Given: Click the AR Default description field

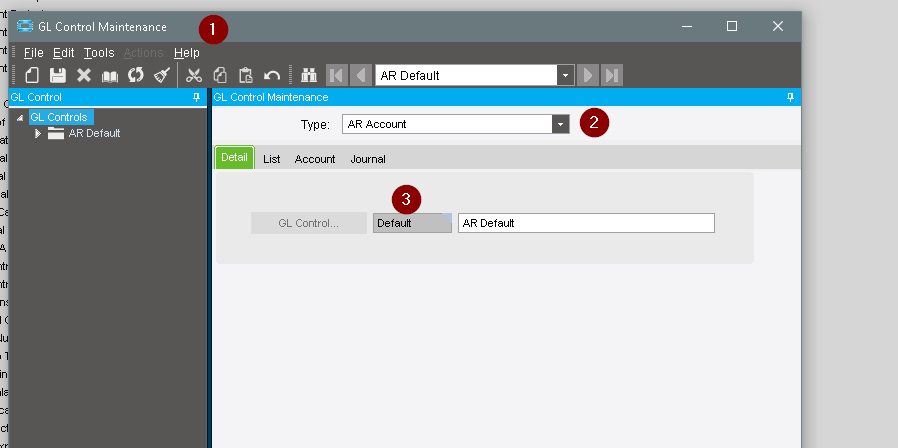Looking at the screenshot, I should point(586,223).
